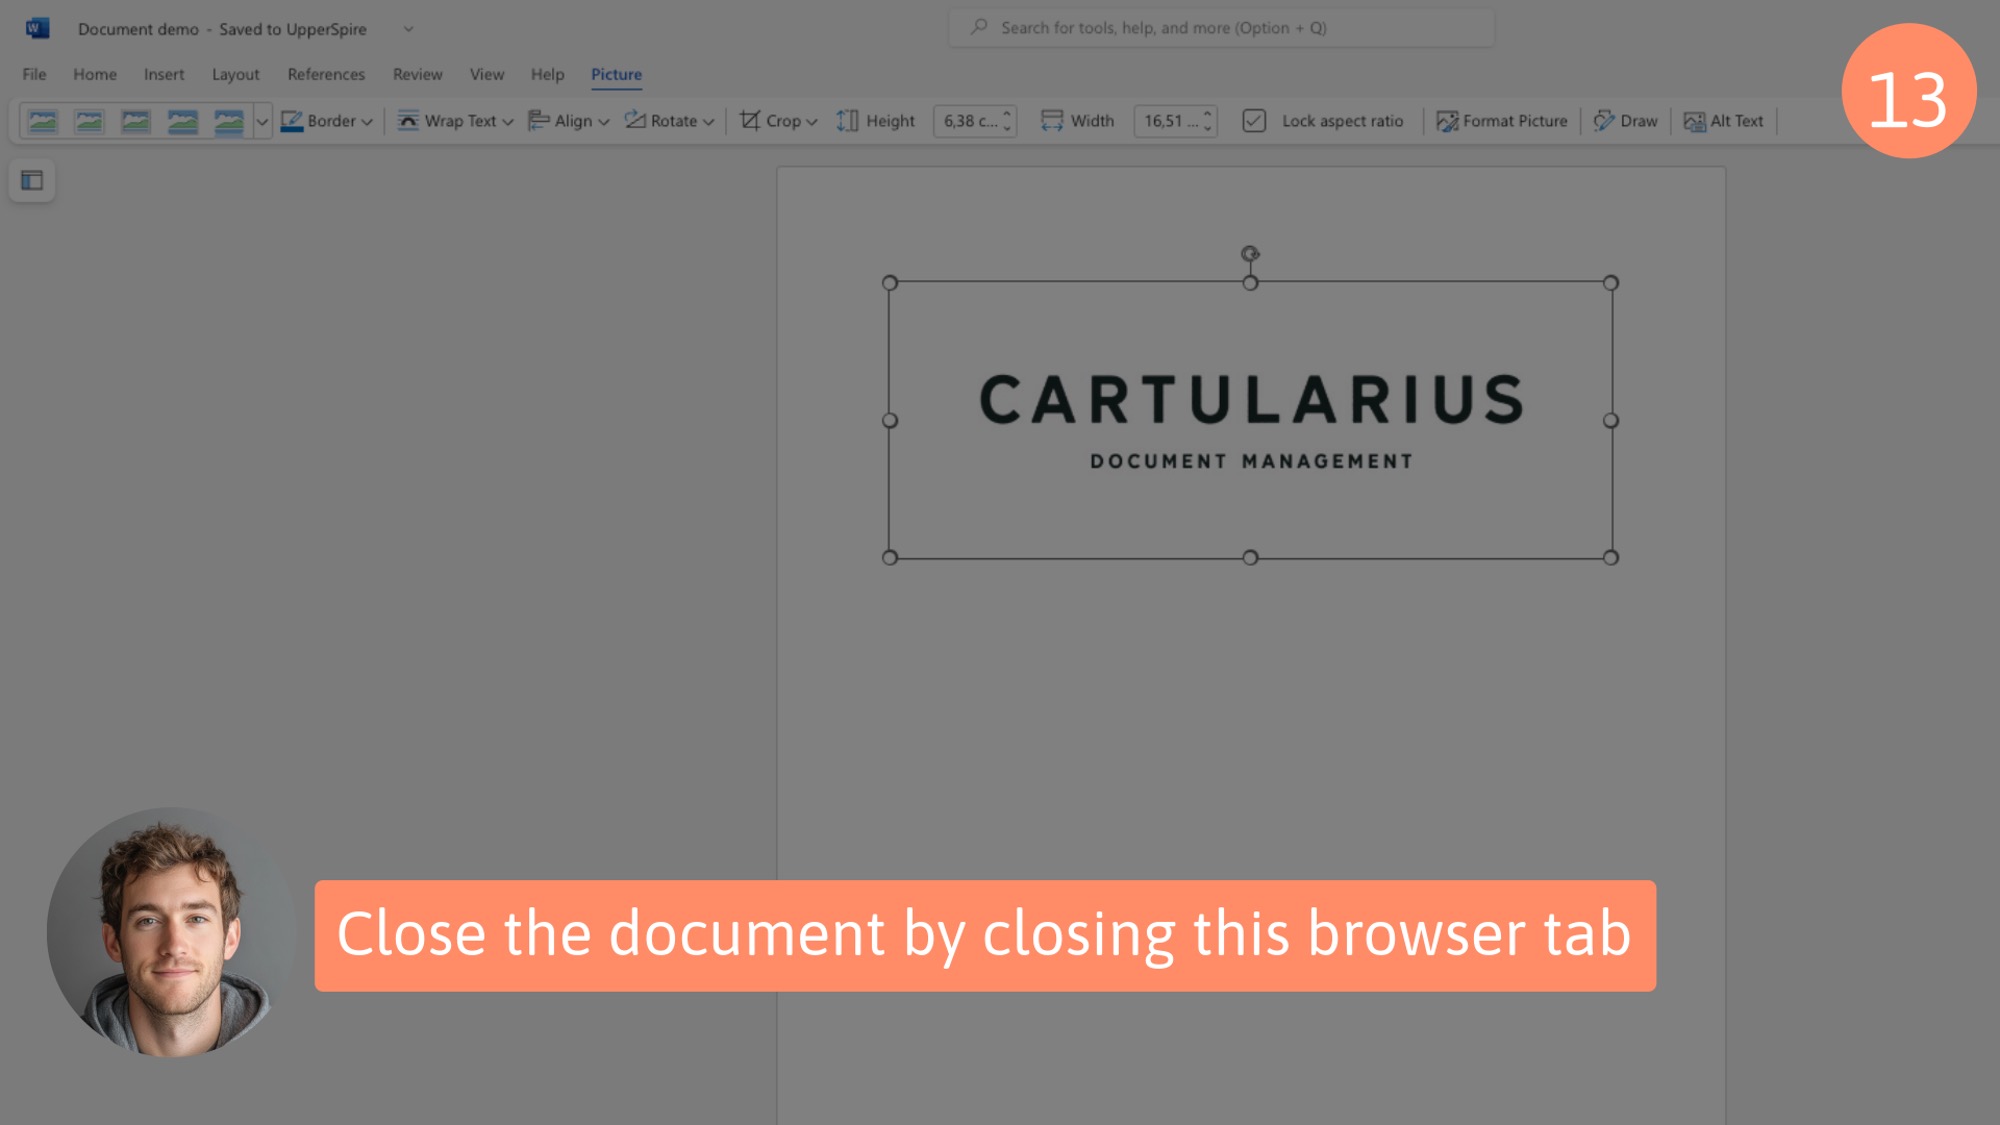The width and height of the screenshot is (2000, 1125).
Task: Expand the document title dropdown chevron
Action: 408,29
